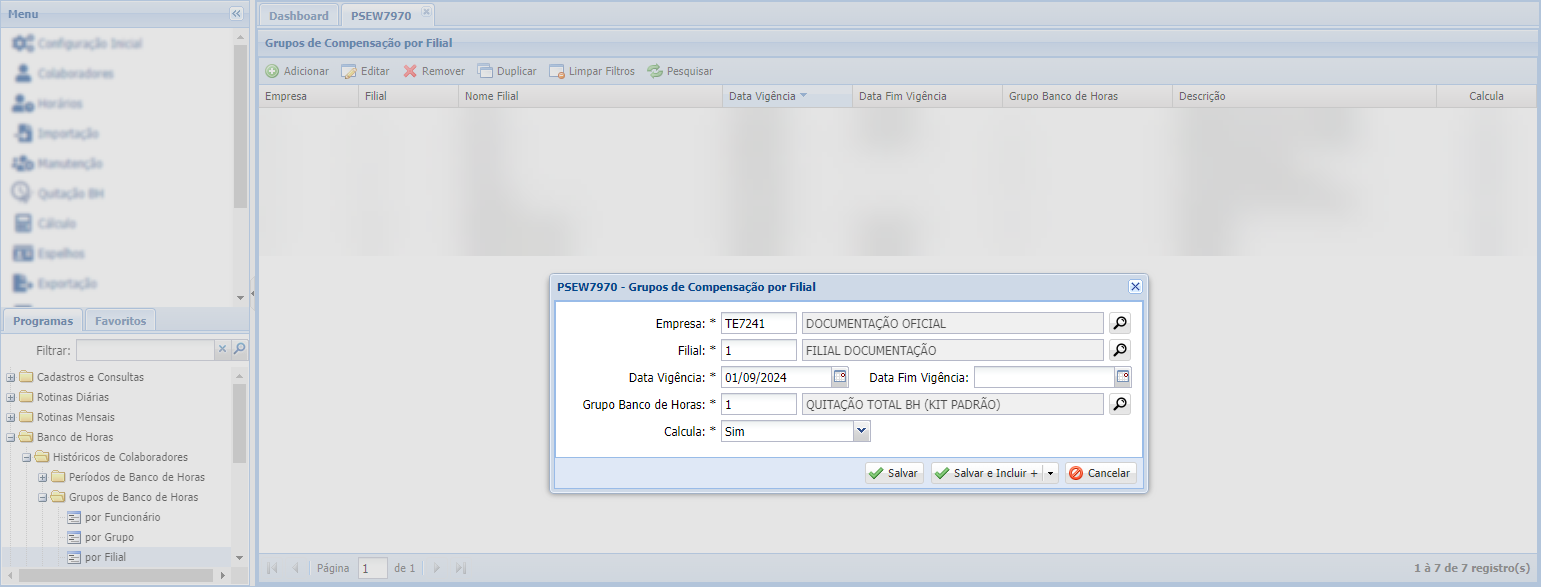
Task: Open the Data Fim Vigência calendar picker
Action: click(x=1123, y=377)
